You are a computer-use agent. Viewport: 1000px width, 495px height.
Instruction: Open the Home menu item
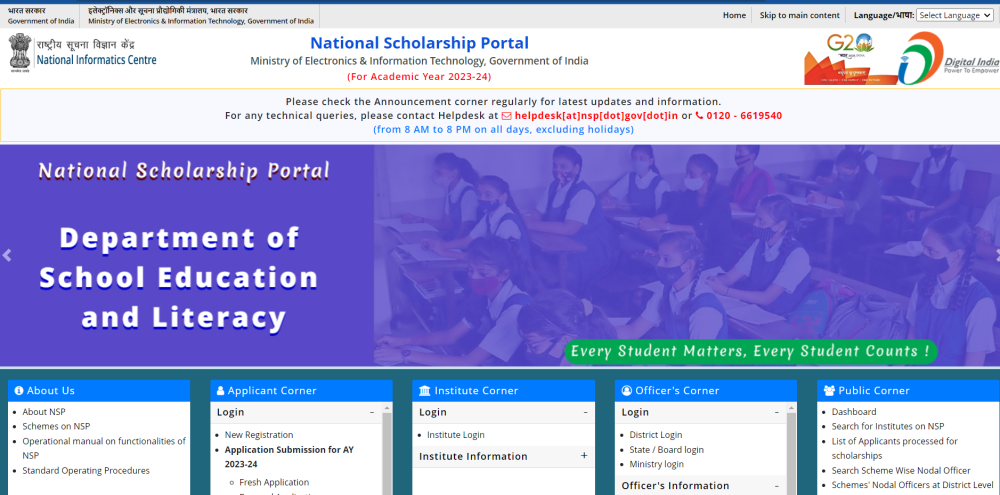[x=734, y=15]
